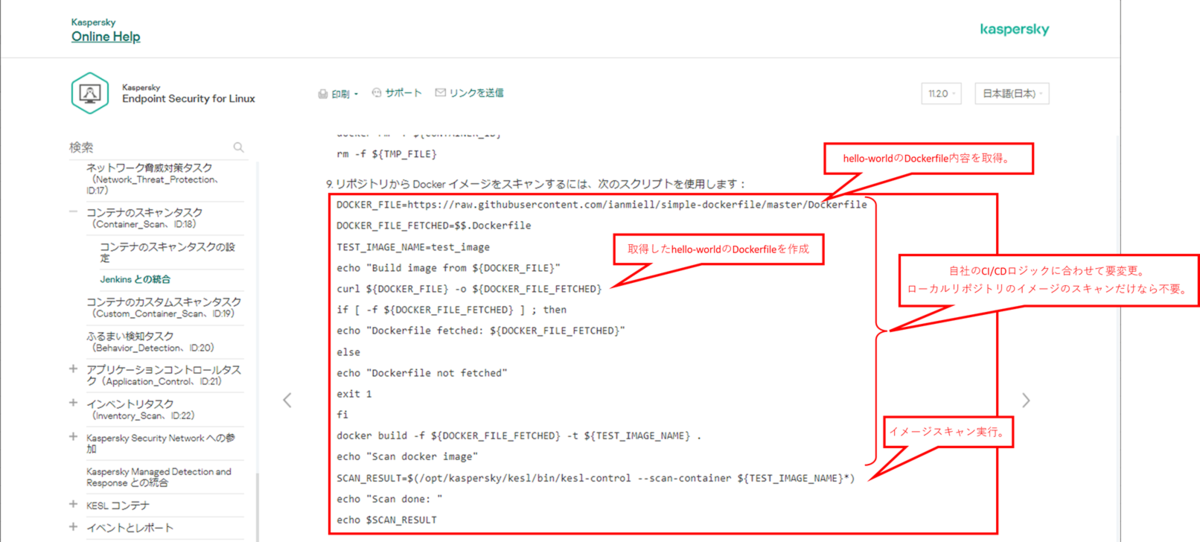The width and height of the screenshot is (1200, 542).
Task: Collapse the コンテナのスキャンタスク node
Action: click(74, 212)
